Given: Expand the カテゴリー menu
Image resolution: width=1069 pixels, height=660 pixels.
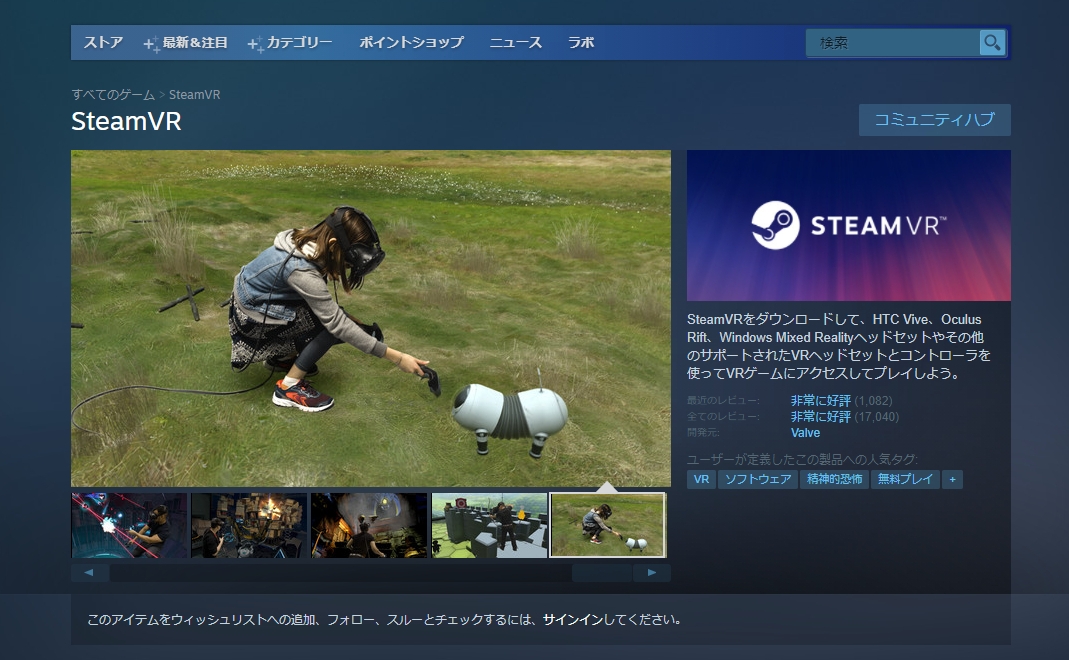Looking at the screenshot, I should pos(290,42).
